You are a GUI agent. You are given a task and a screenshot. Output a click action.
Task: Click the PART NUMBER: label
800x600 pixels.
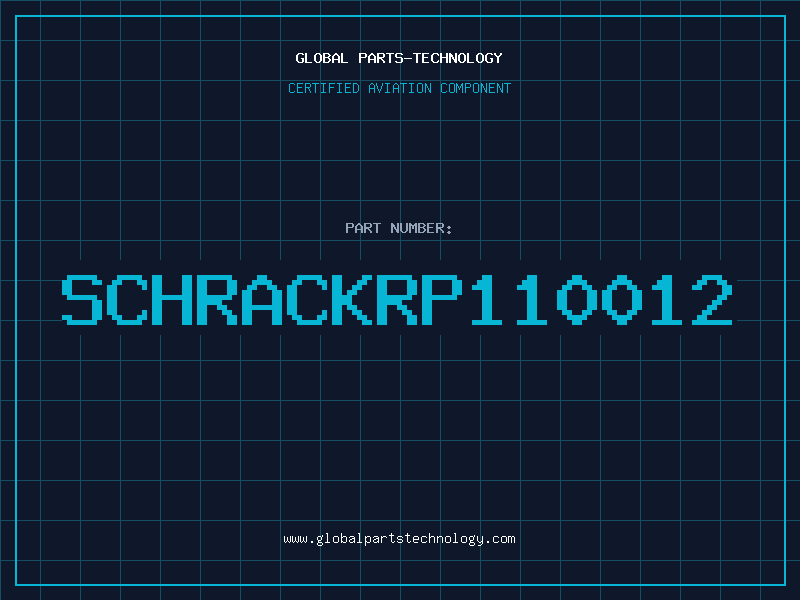(x=399, y=228)
